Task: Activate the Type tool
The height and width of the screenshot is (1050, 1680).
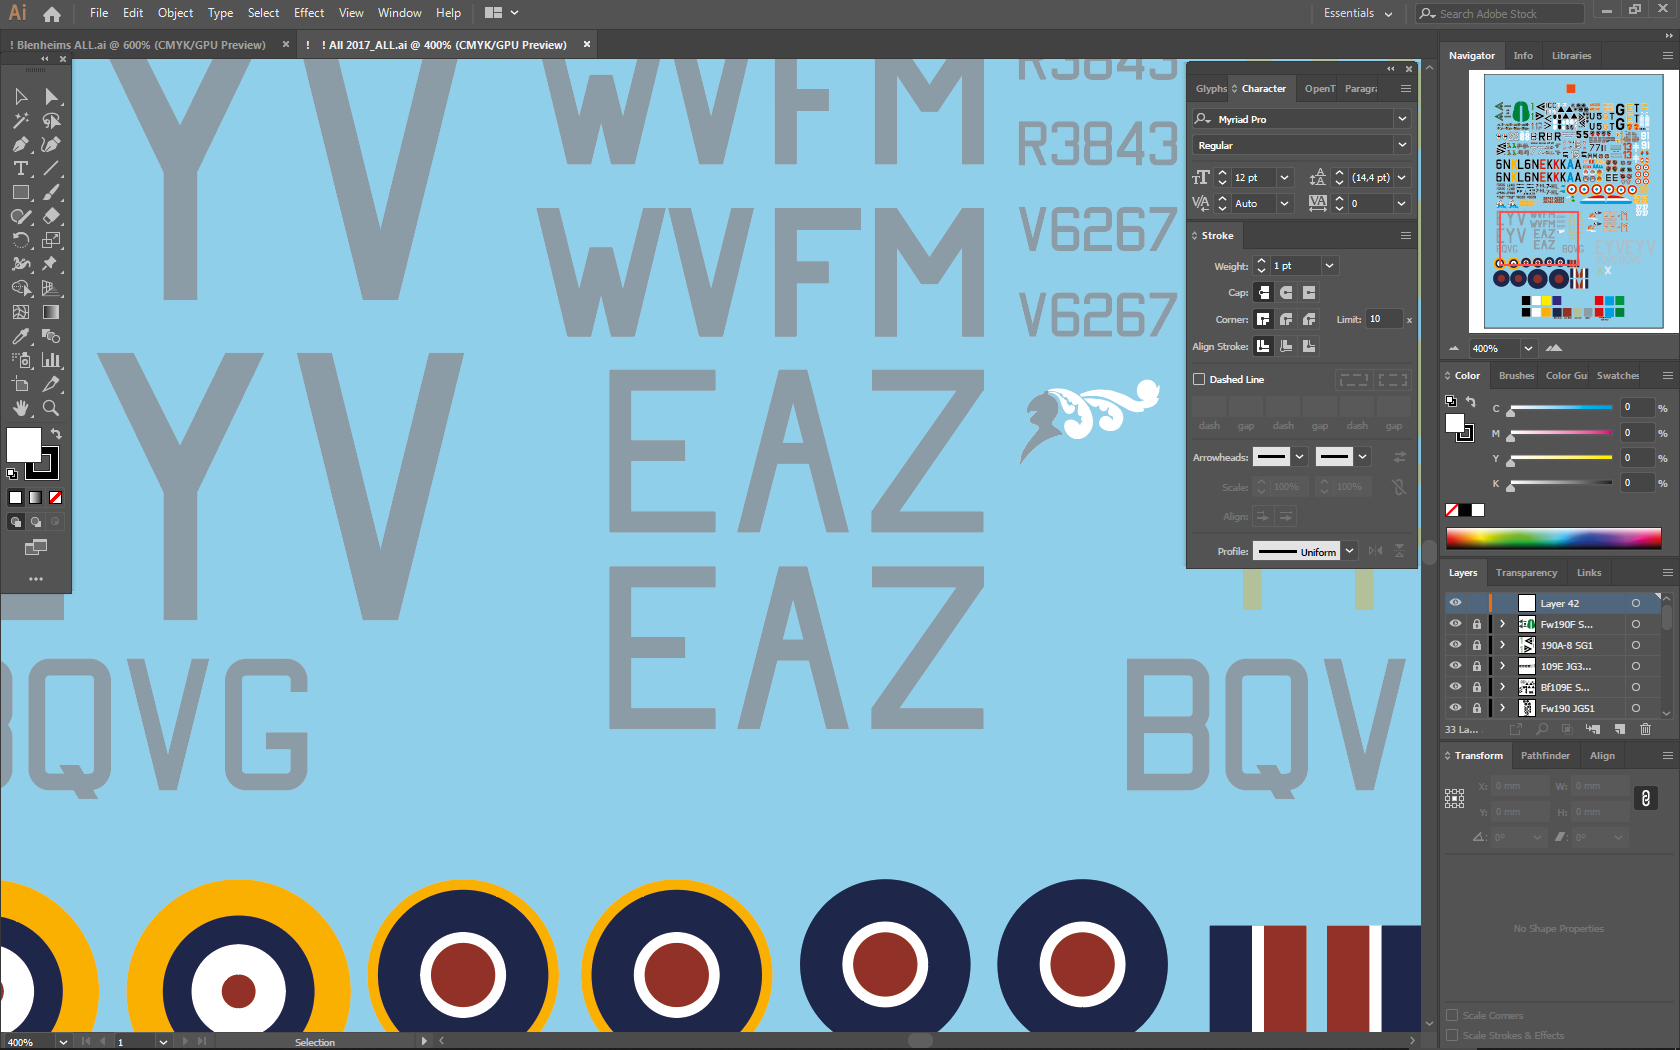Action: tap(21, 169)
